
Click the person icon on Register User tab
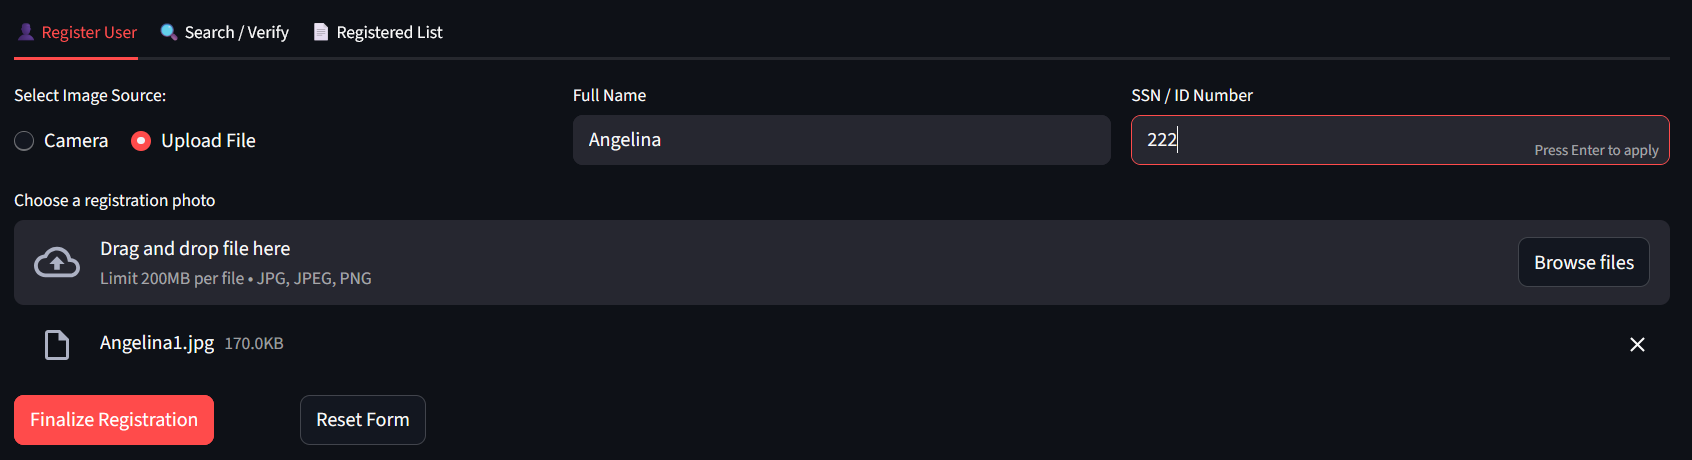point(26,32)
